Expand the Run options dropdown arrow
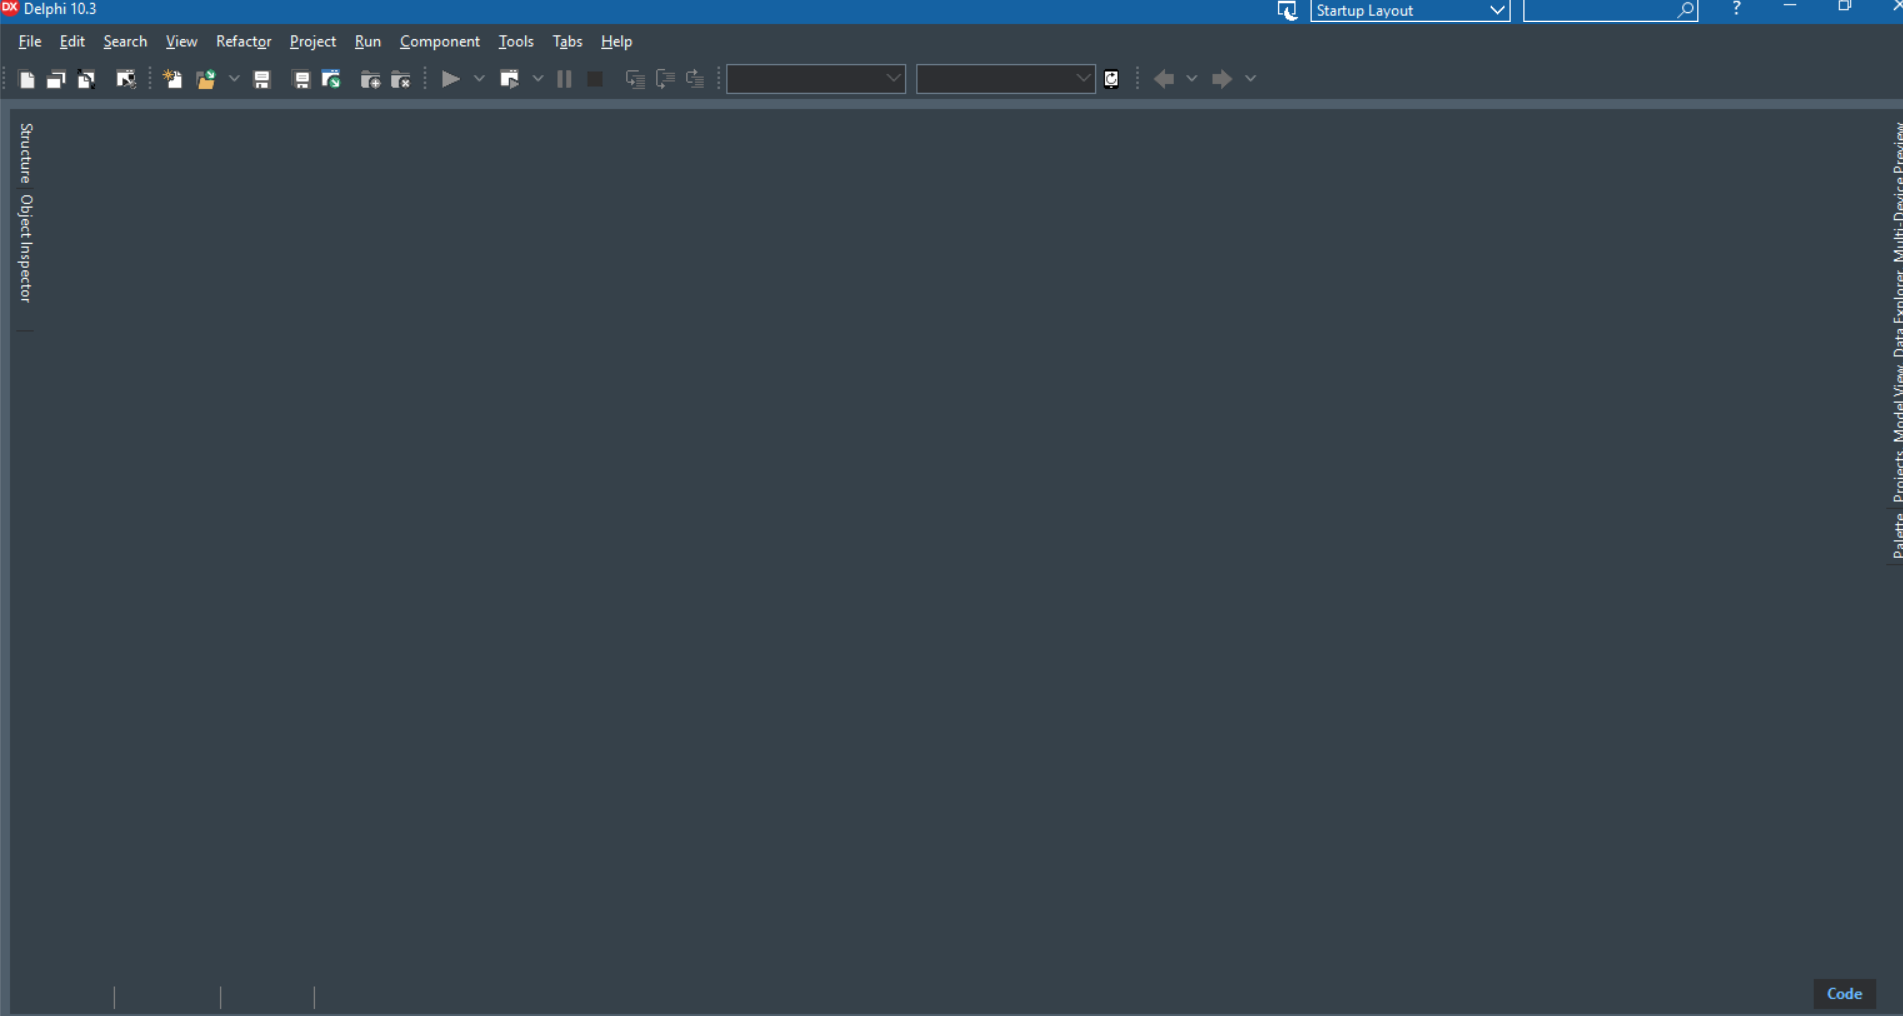Screen dimensions: 1903x1016 479,79
